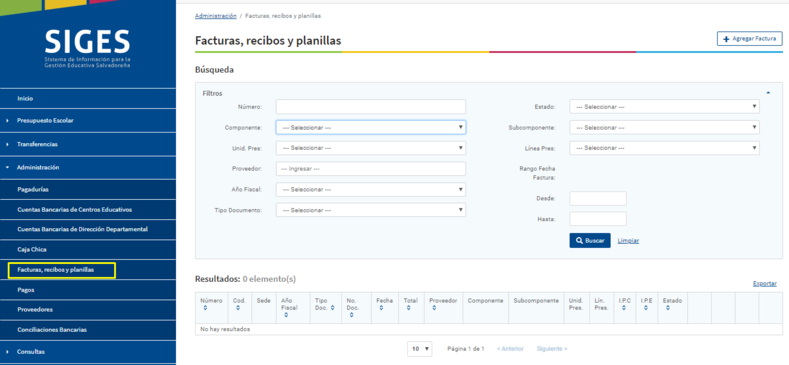Open Cuentas Bancarias de Dirección Departamental
The height and width of the screenshot is (365, 789).
pyautogui.click(x=88, y=229)
